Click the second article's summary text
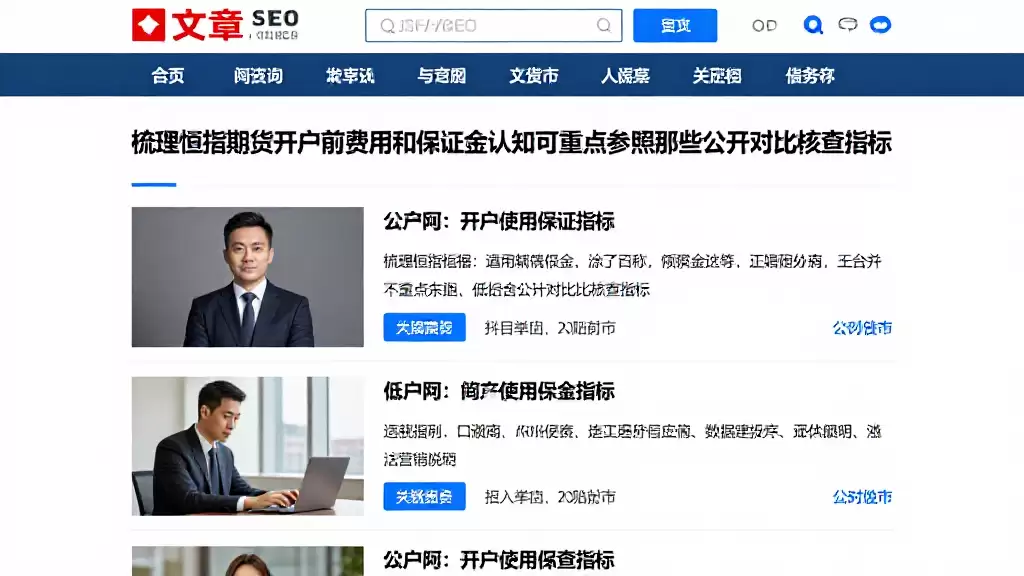The height and width of the screenshot is (576, 1024). tap(632, 445)
